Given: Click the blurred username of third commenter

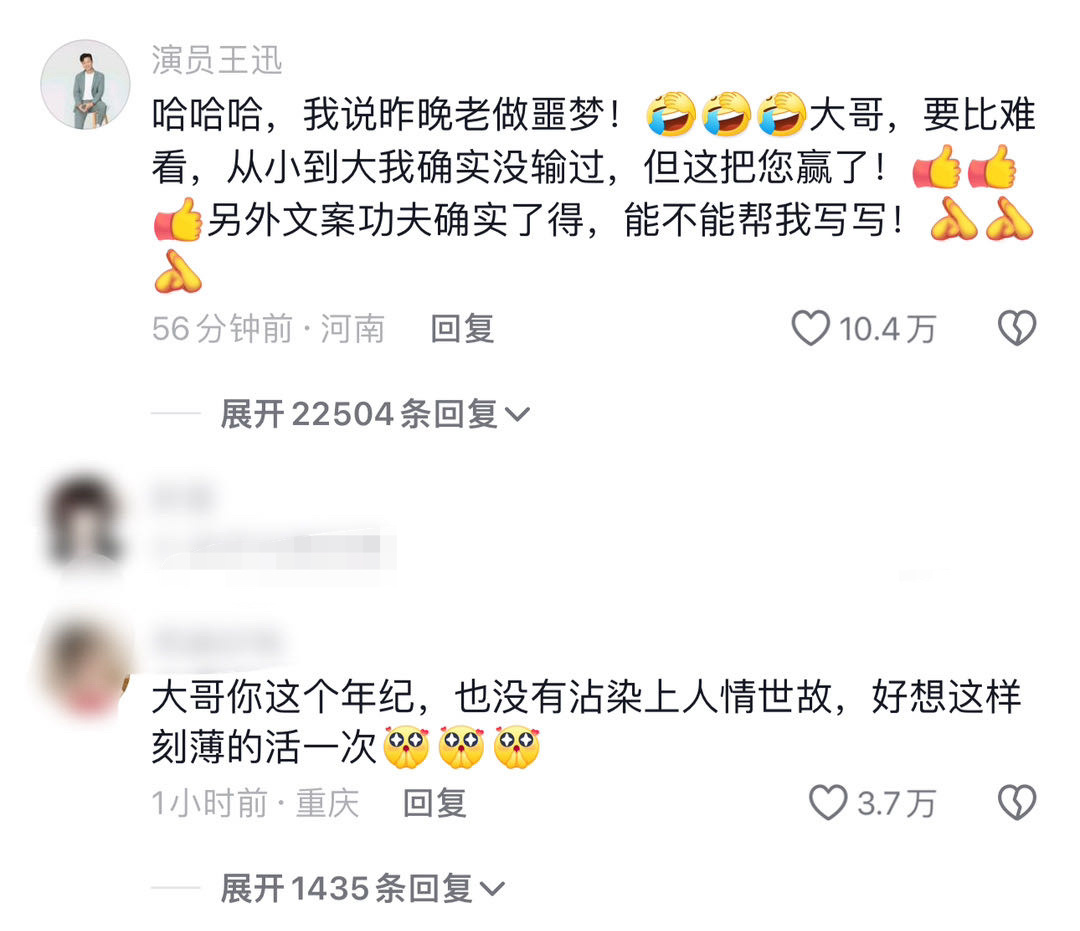Looking at the screenshot, I should coord(216,642).
